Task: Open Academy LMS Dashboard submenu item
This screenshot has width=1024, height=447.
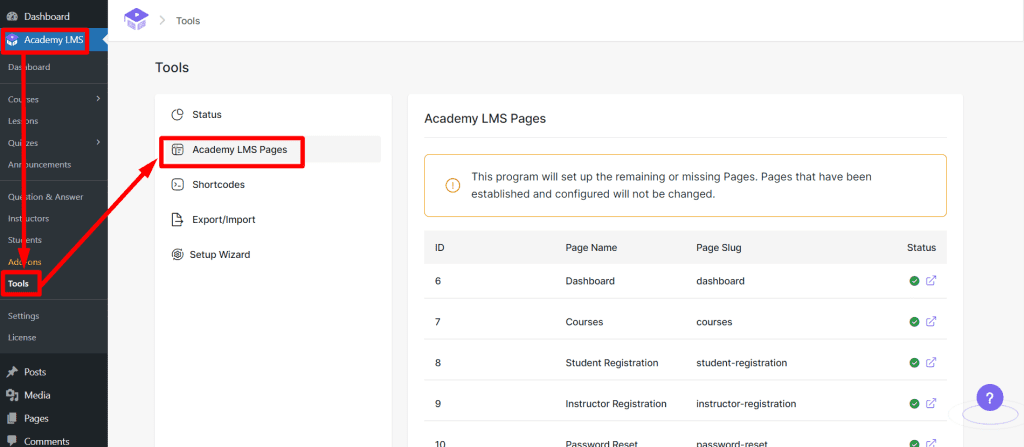Action: (x=29, y=67)
